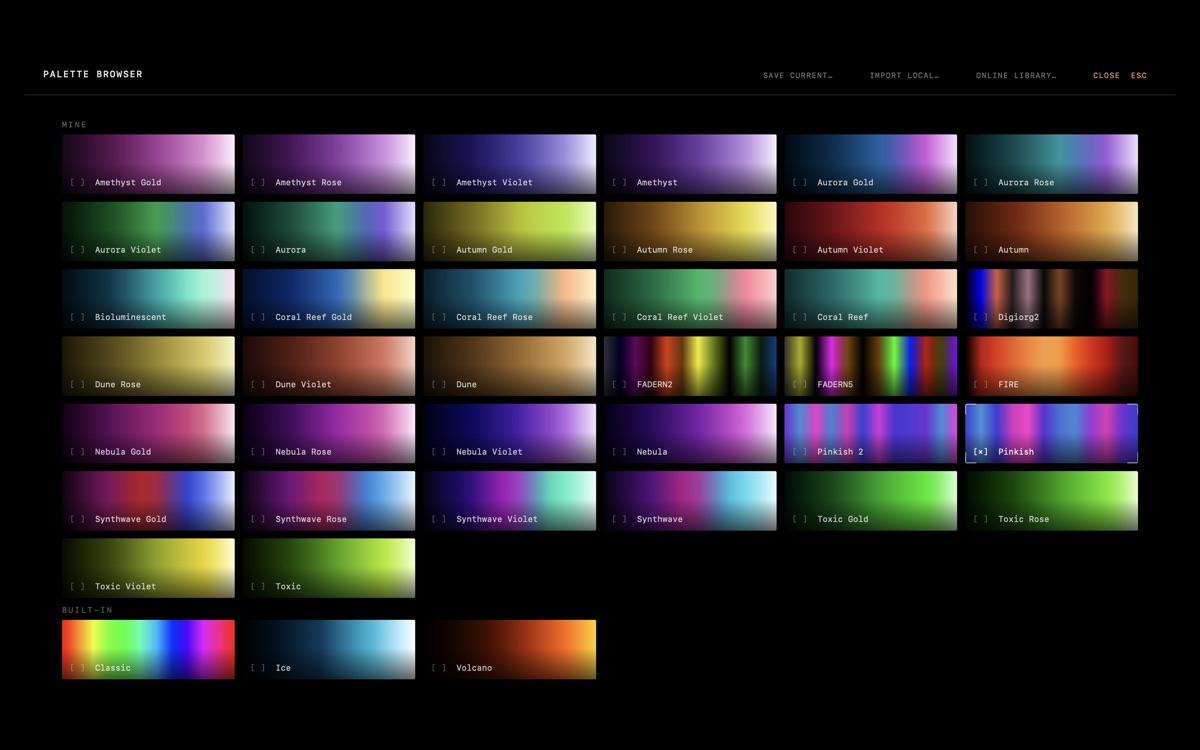This screenshot has width=1200, height=750.
Task: Select the Synthwave Gold palette
Action: point(148,501)
